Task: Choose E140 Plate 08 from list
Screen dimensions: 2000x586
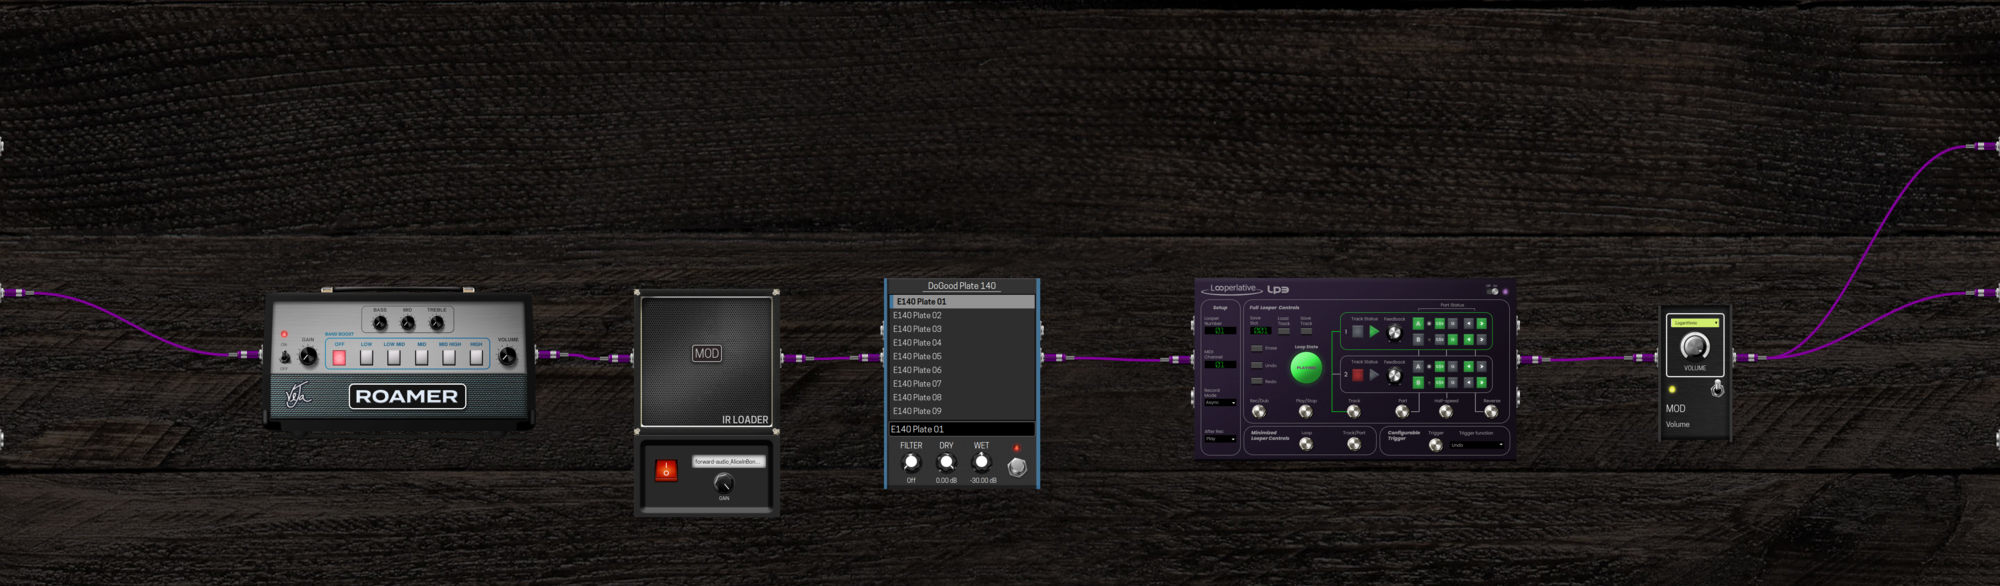Action: [917, 398]
